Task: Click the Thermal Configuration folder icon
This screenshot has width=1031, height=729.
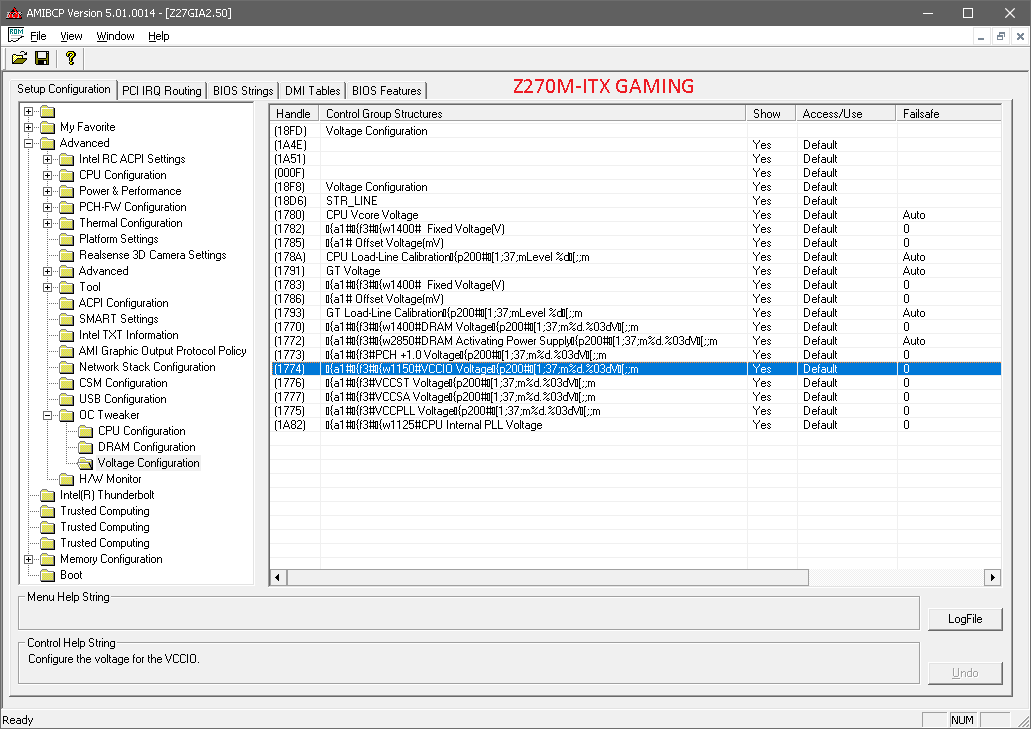Action: [x=66, y=223]
